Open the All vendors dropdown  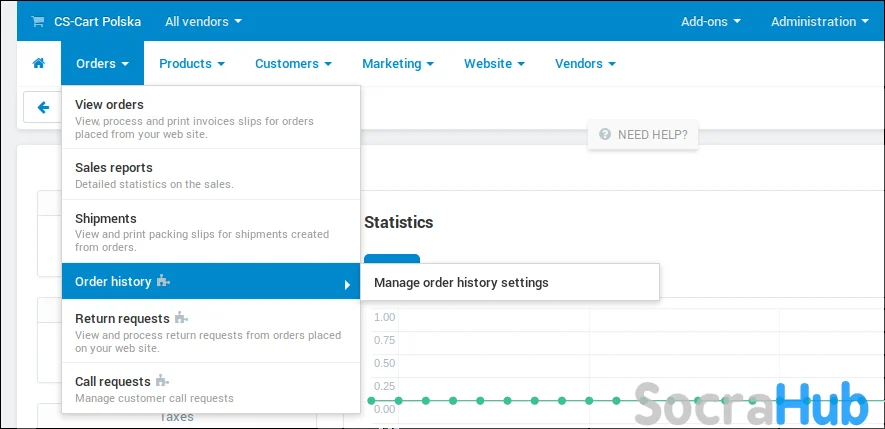(203, 21)
